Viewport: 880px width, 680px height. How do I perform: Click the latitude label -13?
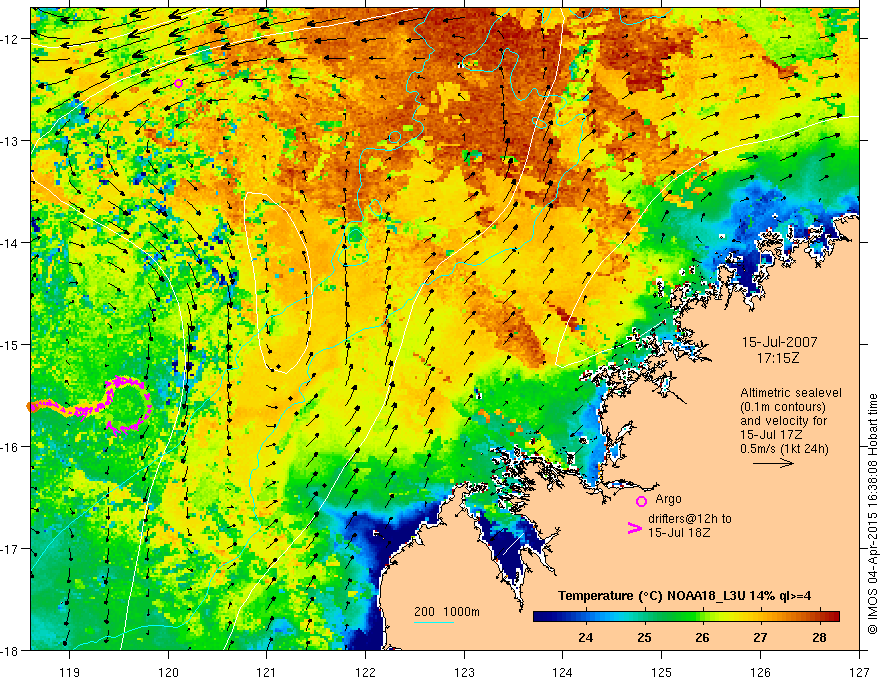click(x=10, y=141)
